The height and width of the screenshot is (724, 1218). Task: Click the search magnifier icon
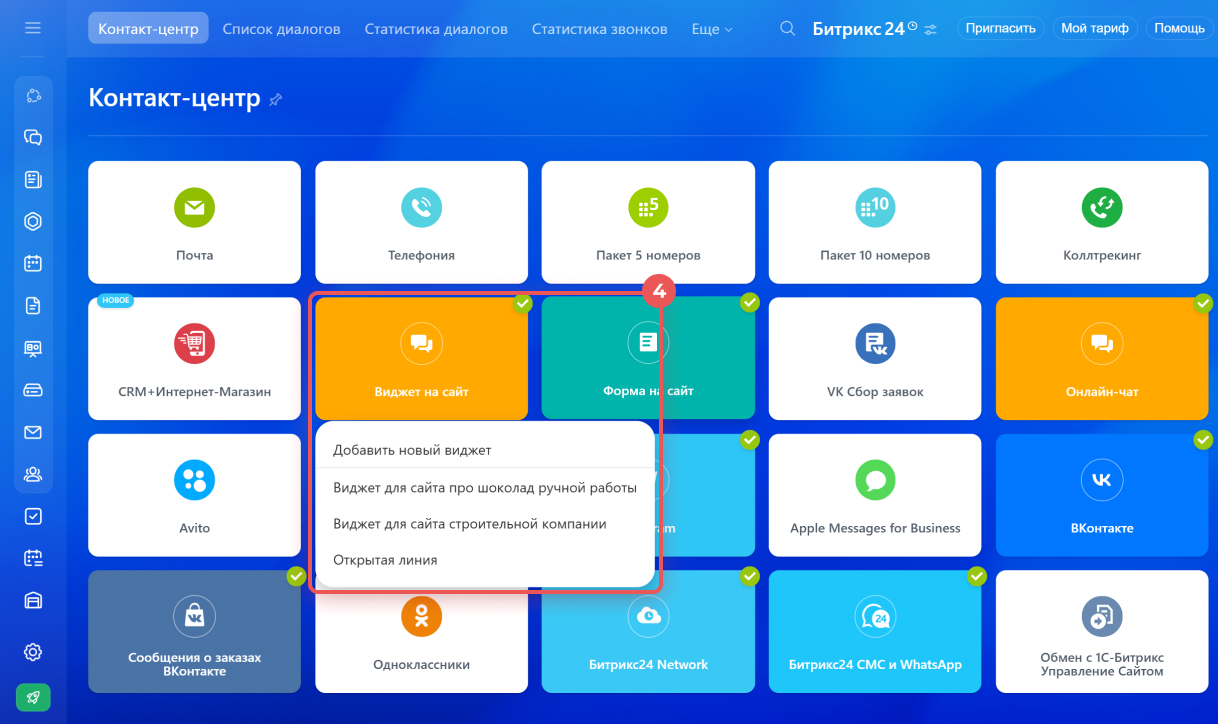click(788, 29)
